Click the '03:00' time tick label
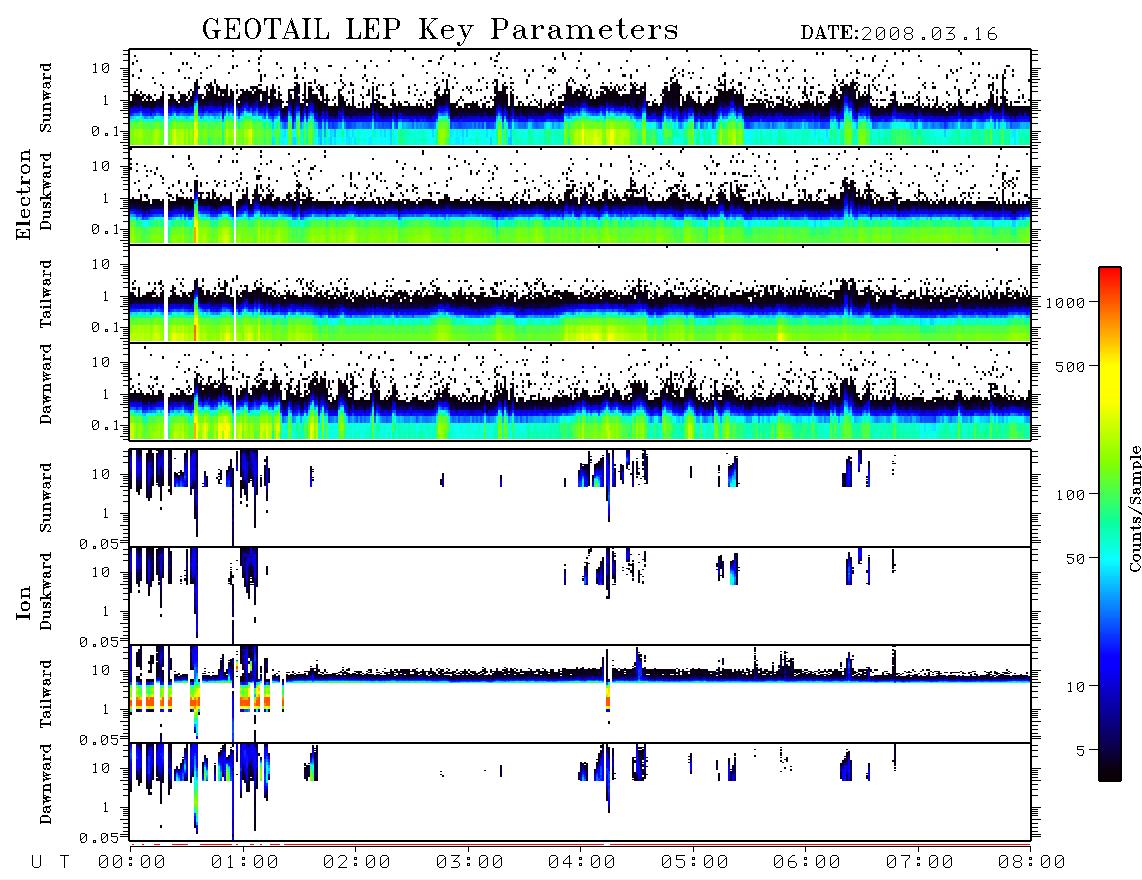This screenshot has height=880, width=1142. (470, 862)
